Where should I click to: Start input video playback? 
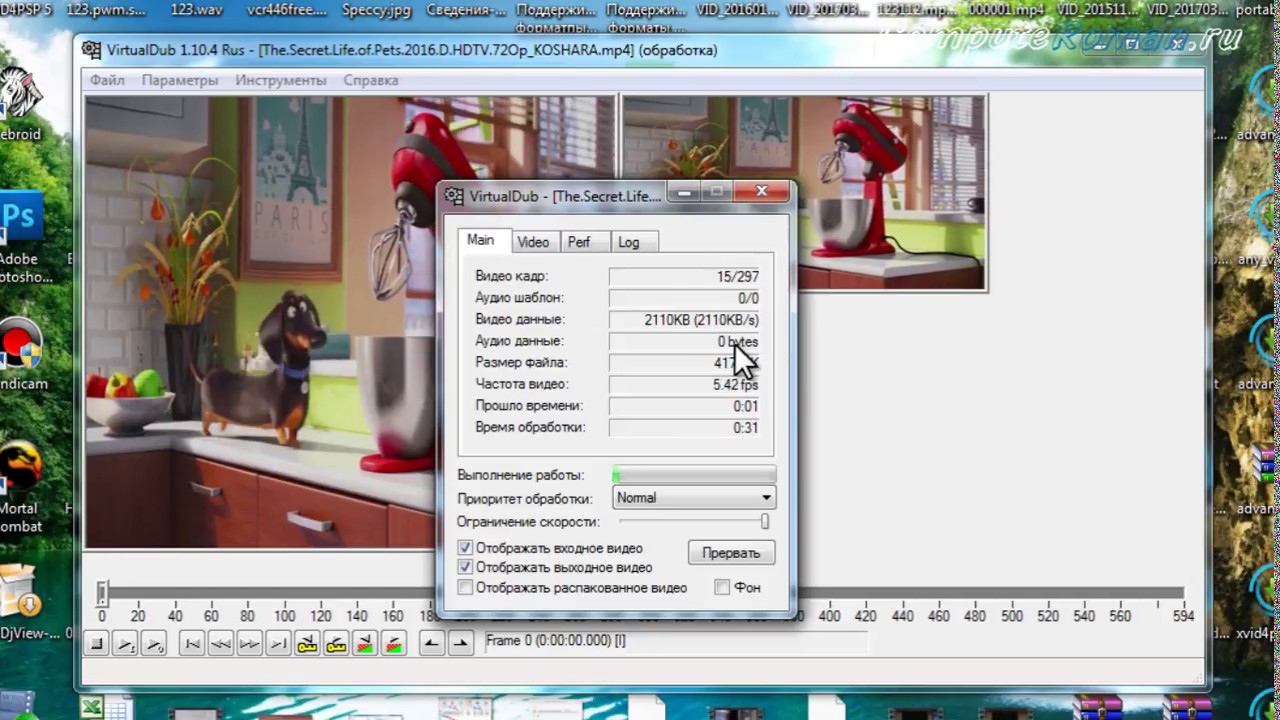[x=125, y=644]
